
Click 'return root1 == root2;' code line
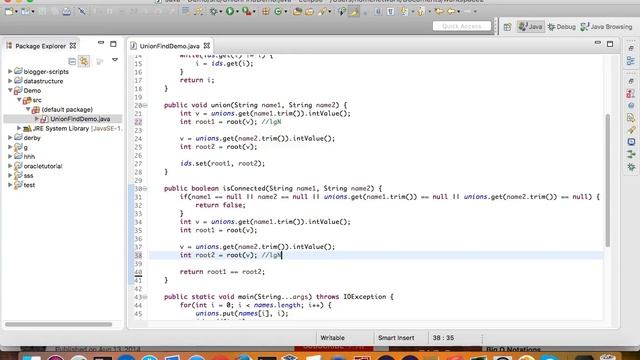click(222, 272)
